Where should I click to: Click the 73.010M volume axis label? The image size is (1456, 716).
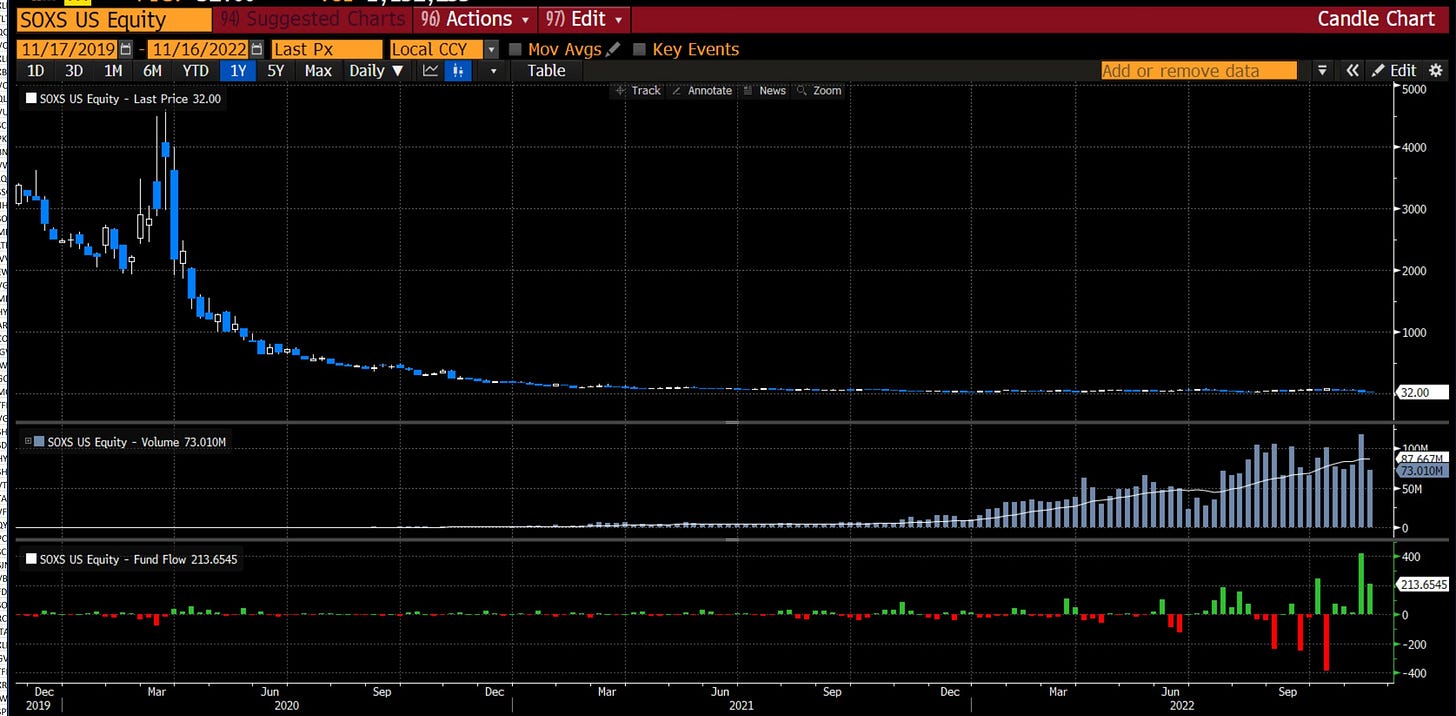coord(1422,470)
